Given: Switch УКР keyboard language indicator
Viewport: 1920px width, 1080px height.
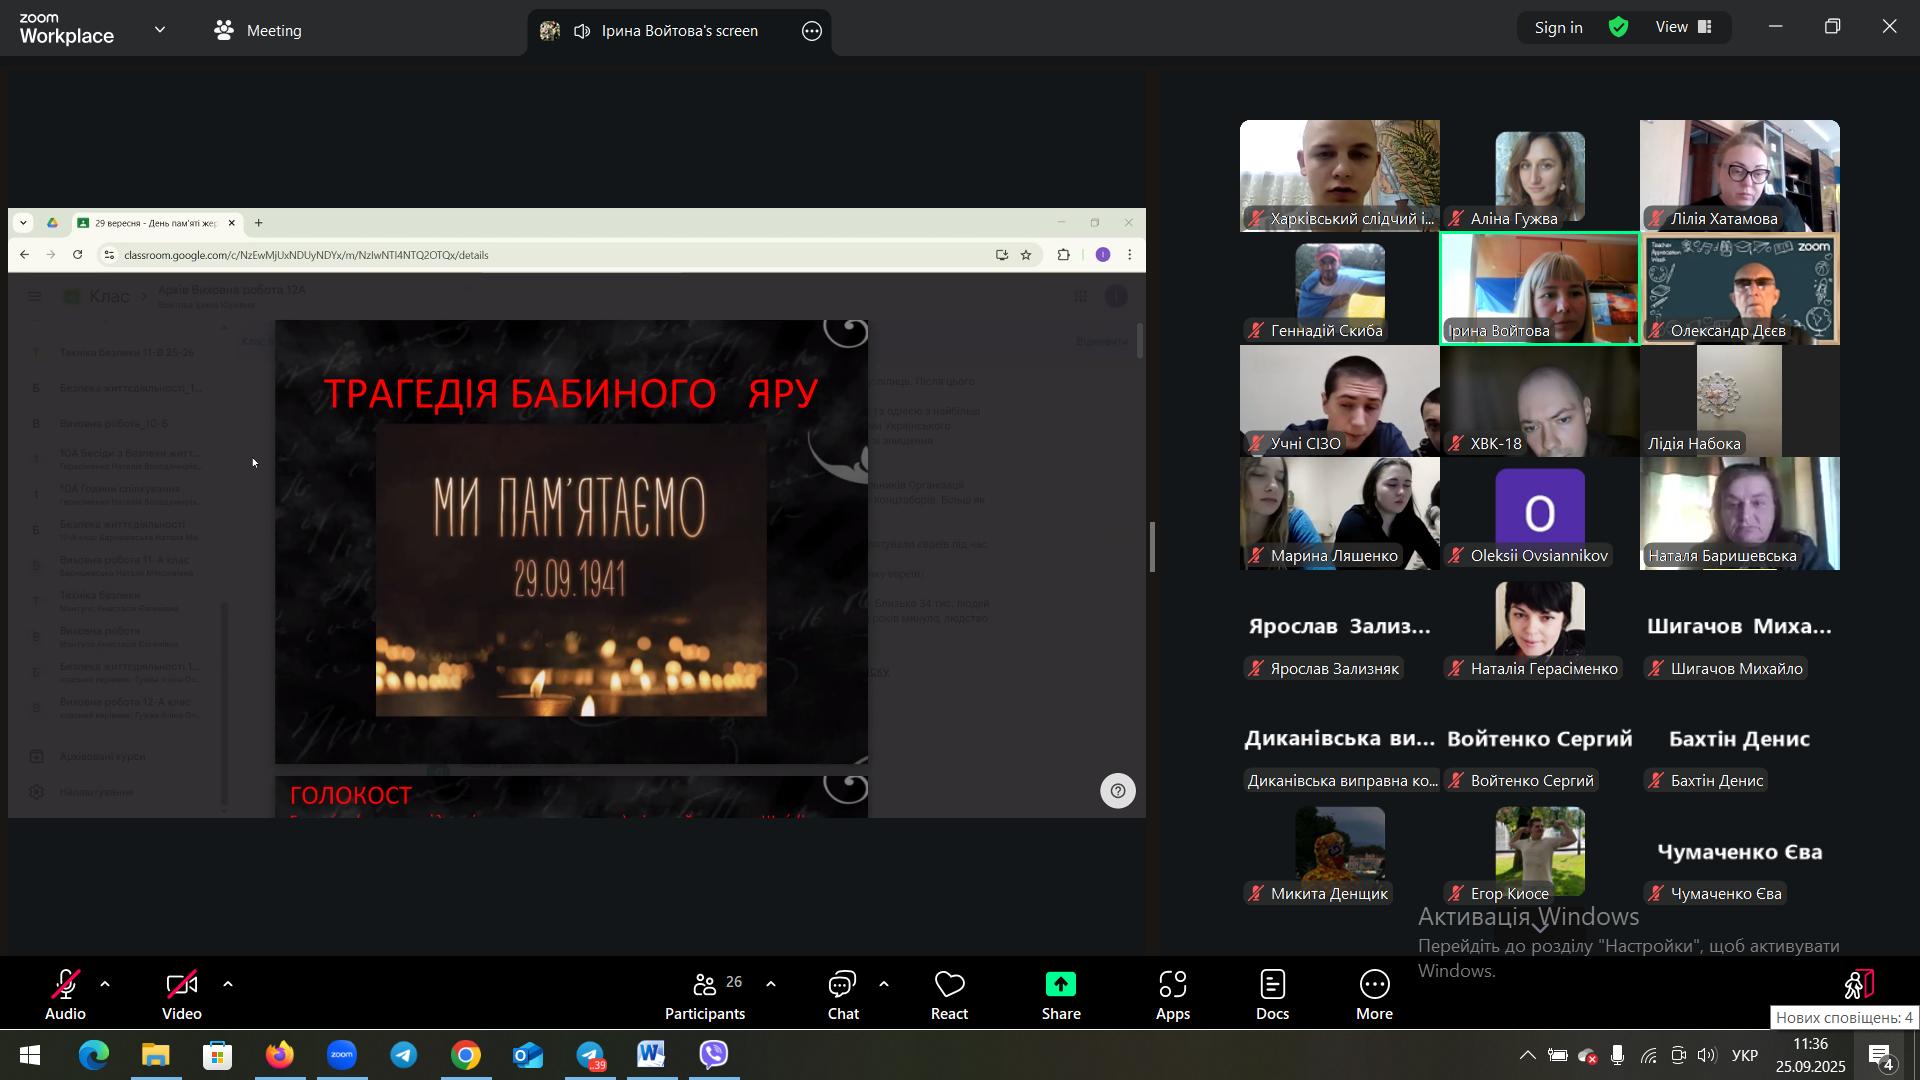Looking at the screenshot, I should click(1745, 1056).
